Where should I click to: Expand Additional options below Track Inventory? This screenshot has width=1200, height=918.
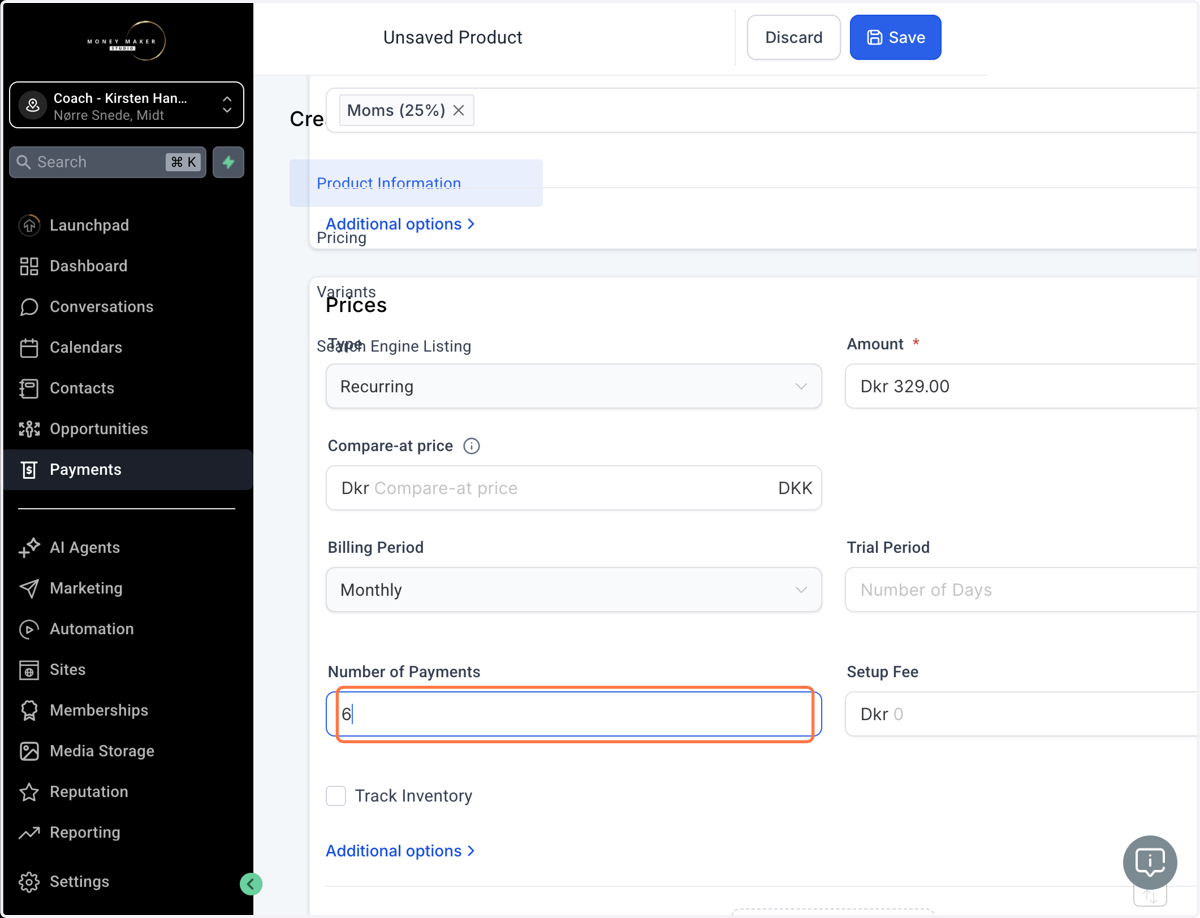point(400,851)
